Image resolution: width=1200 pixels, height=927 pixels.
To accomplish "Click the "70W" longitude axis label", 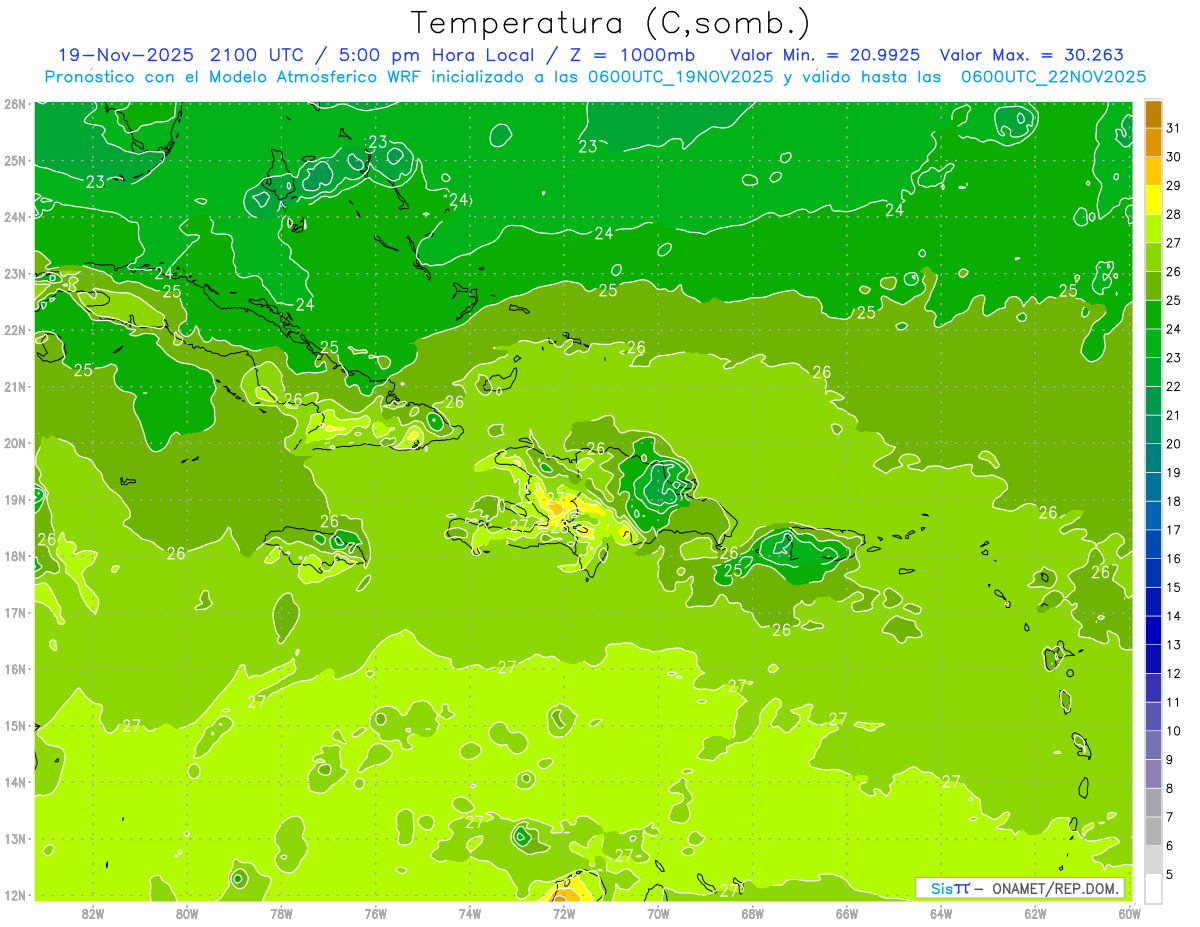I will tap(658, 912).
